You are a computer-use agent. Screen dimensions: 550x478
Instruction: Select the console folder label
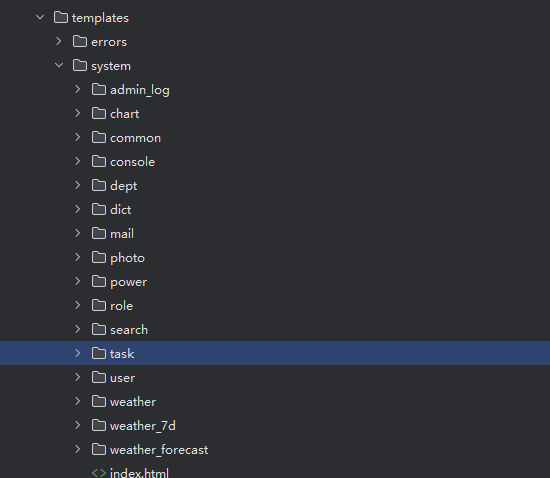tap(133, 162)
